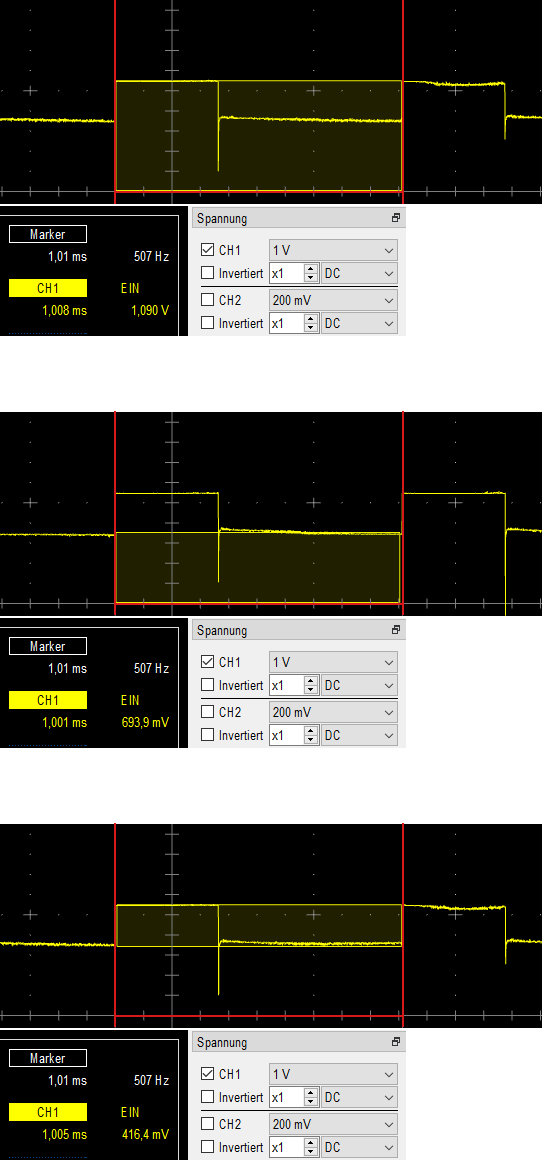Check Invertiert under CH1 in bottom Spannung panel

207,1096
